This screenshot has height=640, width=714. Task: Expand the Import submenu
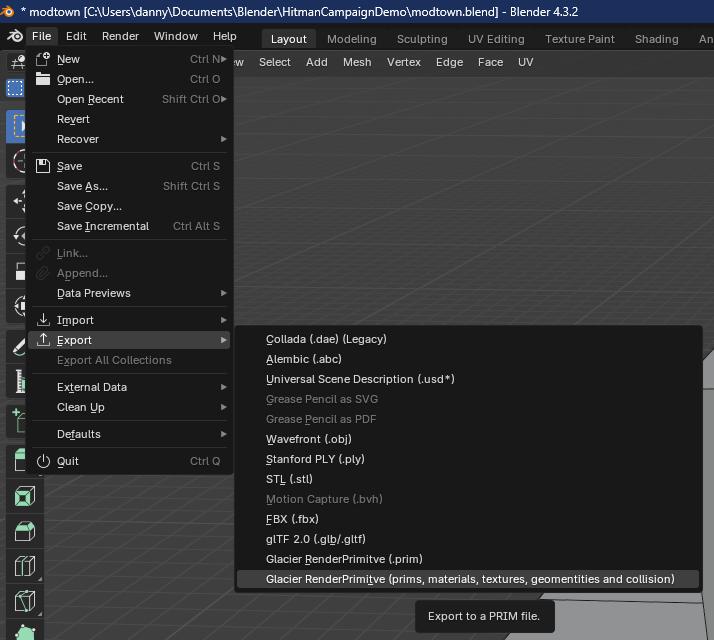[130, 320]
